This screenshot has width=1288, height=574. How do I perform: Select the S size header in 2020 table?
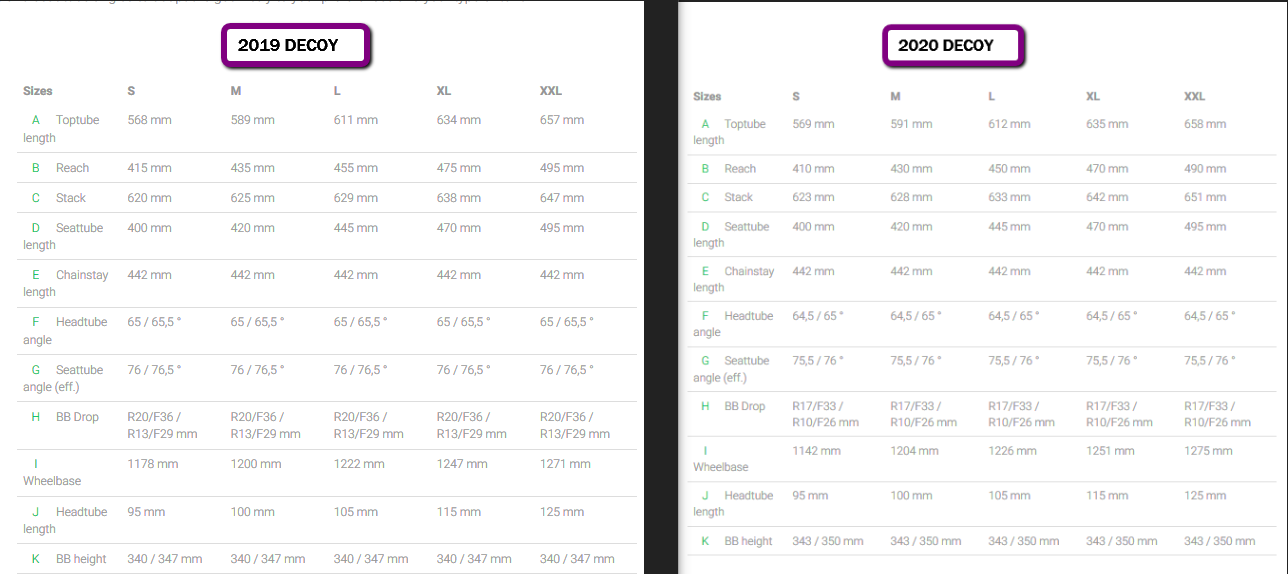(x=796, y=97)
